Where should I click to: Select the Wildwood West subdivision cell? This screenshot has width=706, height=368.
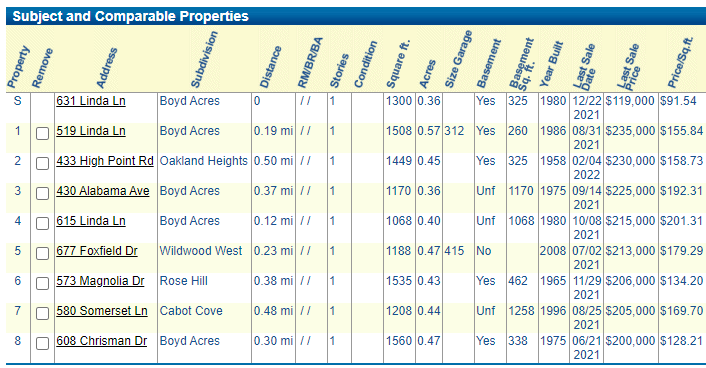click(201, 250)
